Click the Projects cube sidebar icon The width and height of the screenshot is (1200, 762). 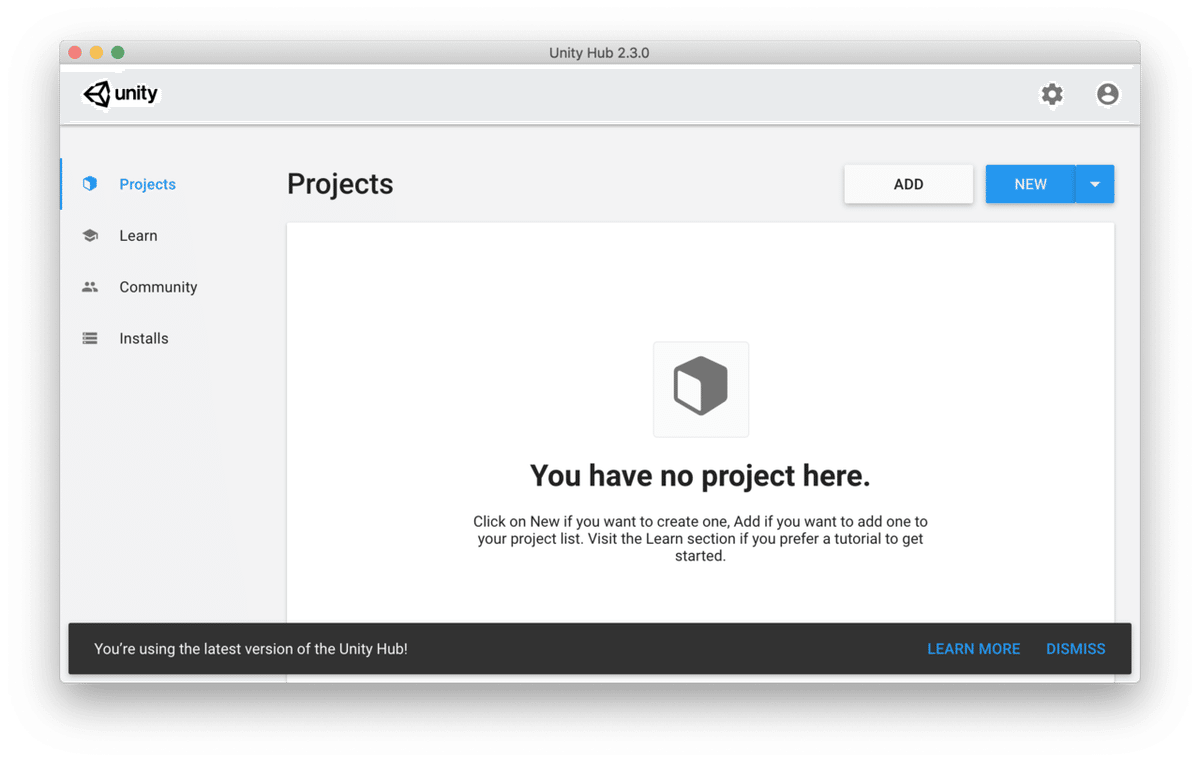point(90,184)
